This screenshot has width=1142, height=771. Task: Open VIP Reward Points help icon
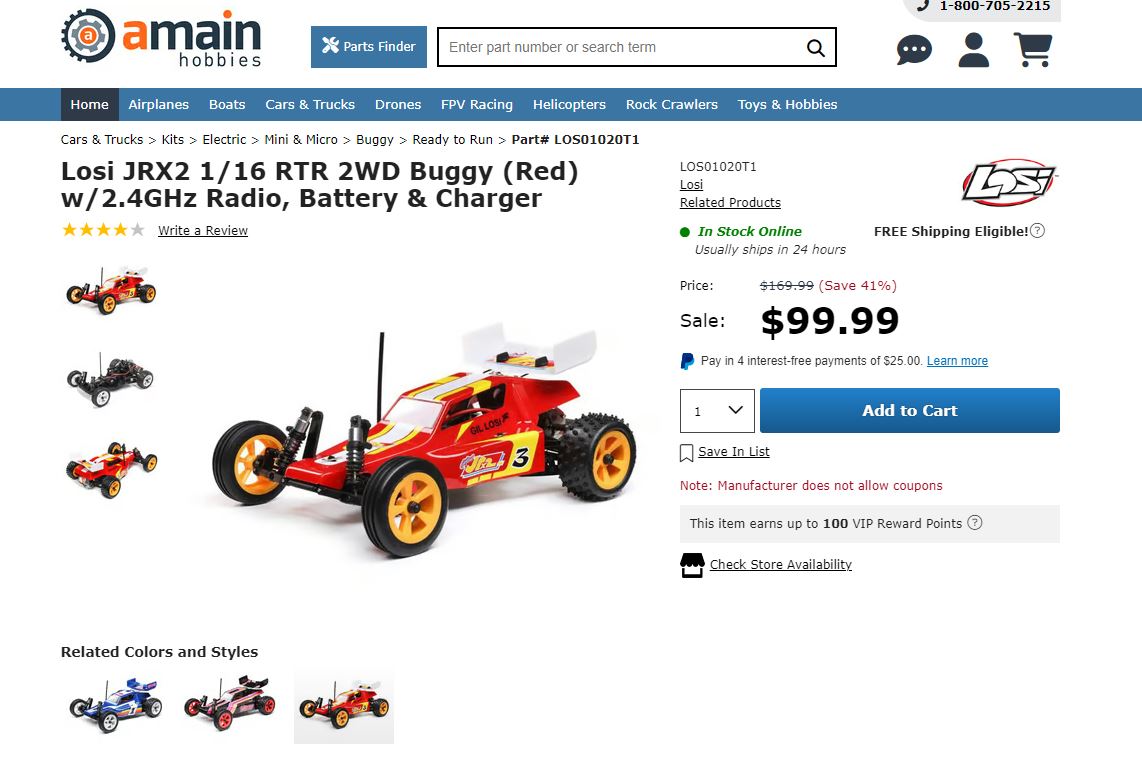point(974,523)
